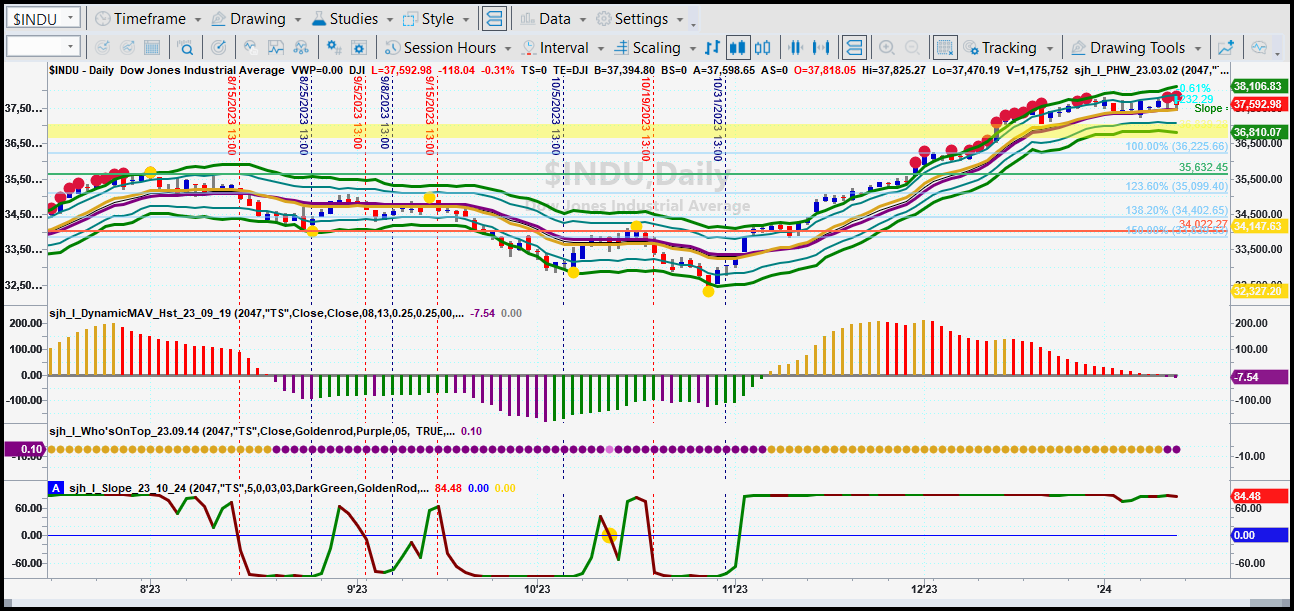Switch to hollow candlestick chart type
1294x611 pixels.
point(764,47)
